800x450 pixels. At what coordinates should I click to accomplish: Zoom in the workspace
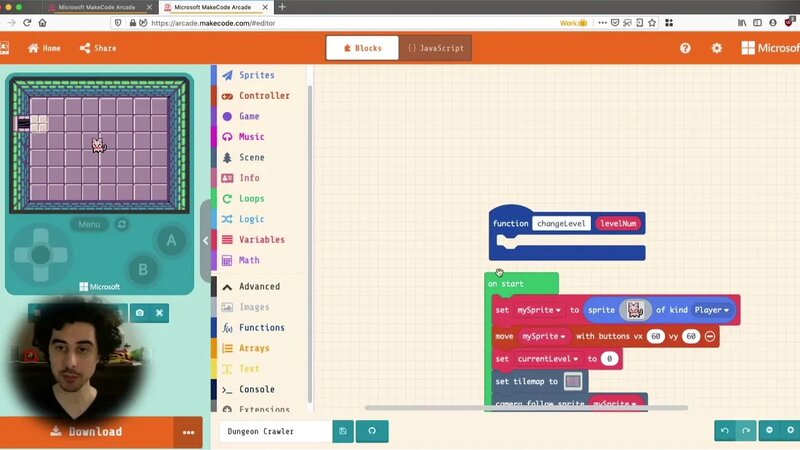790,430
